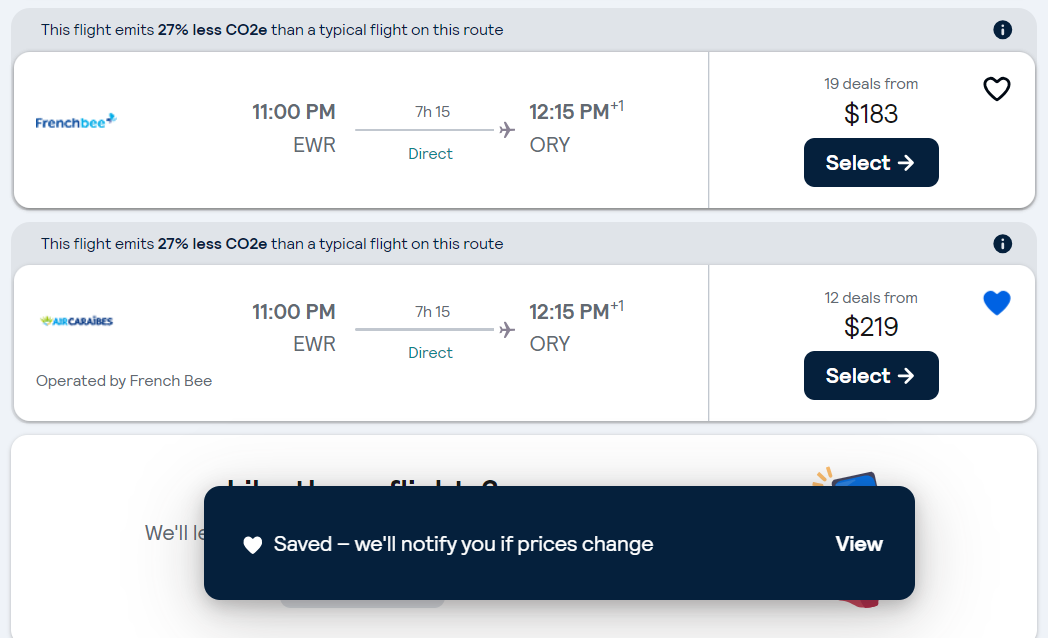The height and width of the screenshot is (638, 1048).
Task: Click the Direct label on the Air Caraïbes flight
Action: (x=430, y=352)
